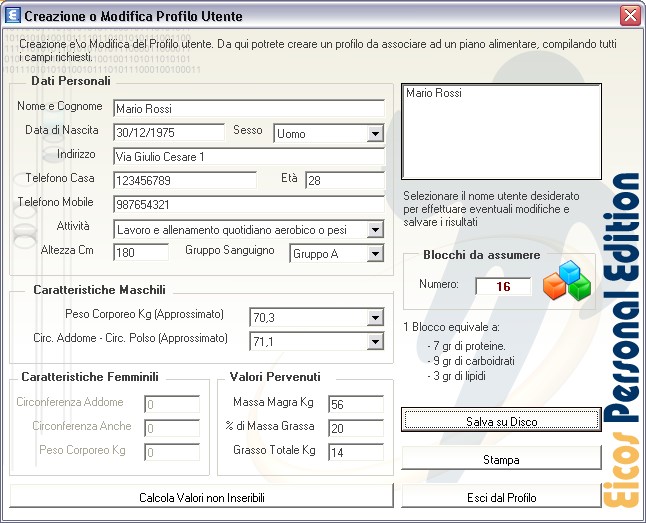Viewport: 646px width, 523px height.
Task: Click the Massa Magra Kg field
Action: click(x=356, y=403)
